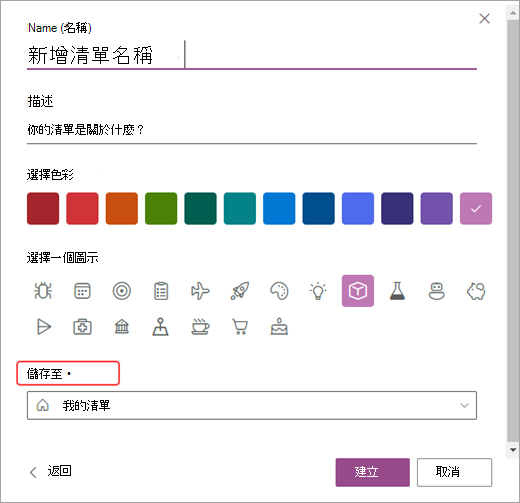520x503 pixels.
Task: Choose the first aid kit icon
Action: (82, 327)
